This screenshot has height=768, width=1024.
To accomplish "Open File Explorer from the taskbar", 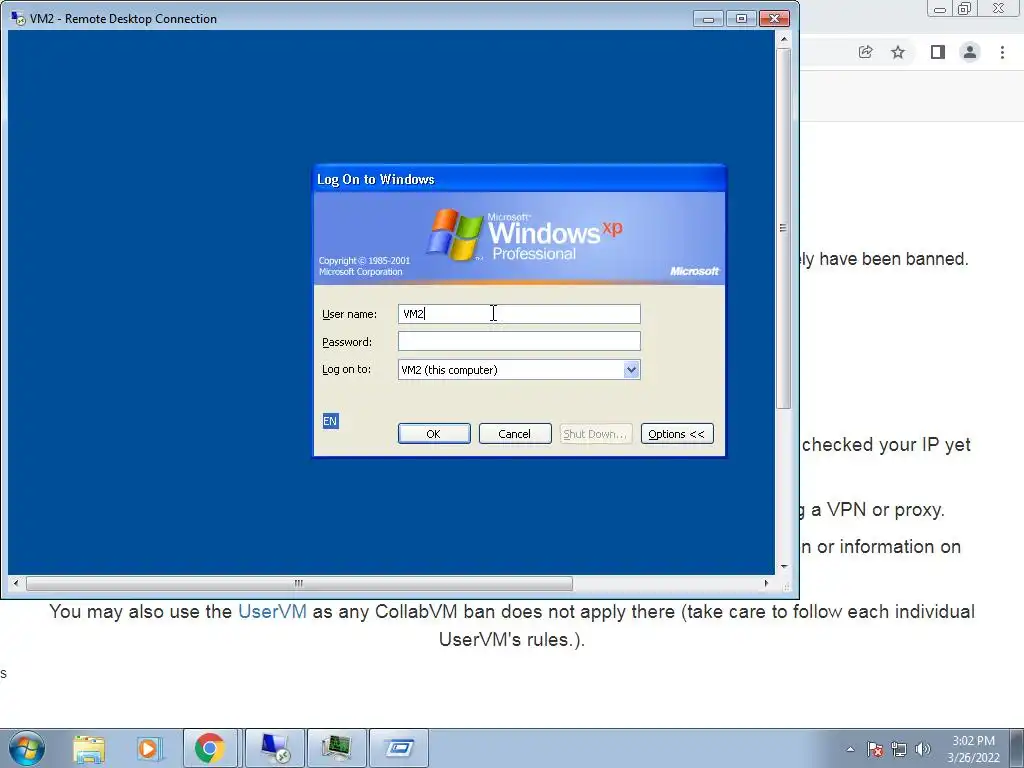I will [x=89, y=748].
